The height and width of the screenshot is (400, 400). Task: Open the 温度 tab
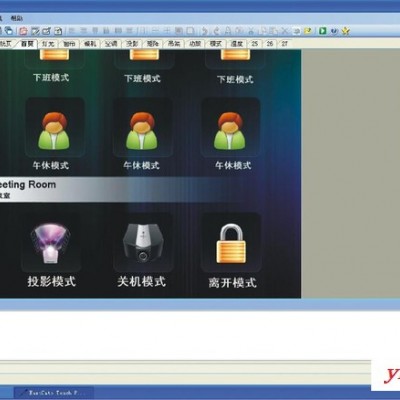[x=237, y=44]
